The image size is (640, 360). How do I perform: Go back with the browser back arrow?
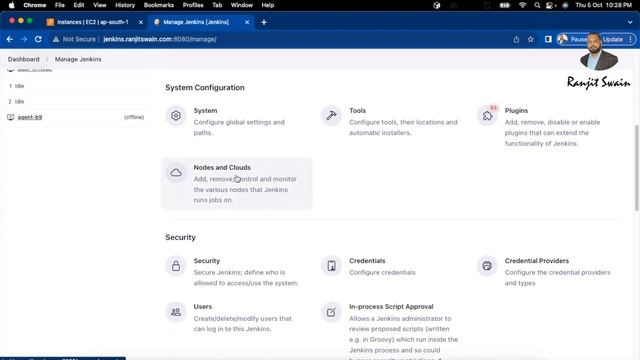[10, 39]
